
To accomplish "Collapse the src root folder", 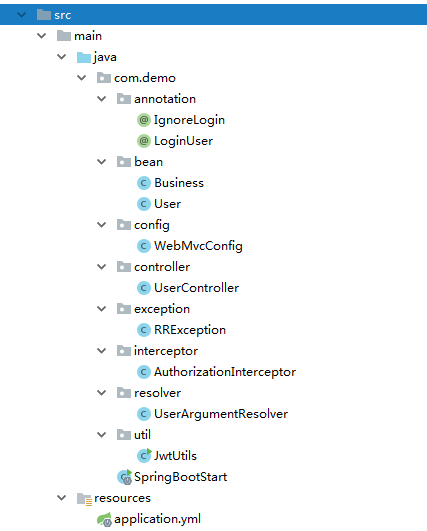I will (21, 15).
